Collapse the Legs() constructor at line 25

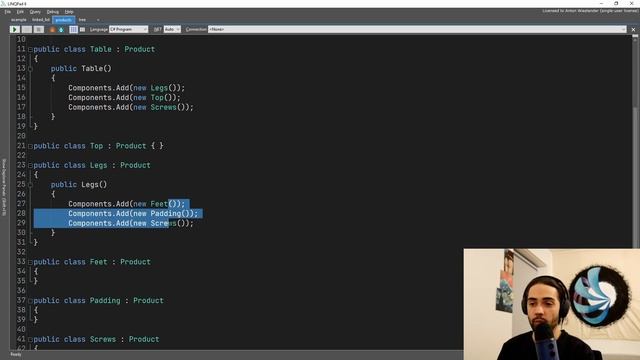point(30,184)
